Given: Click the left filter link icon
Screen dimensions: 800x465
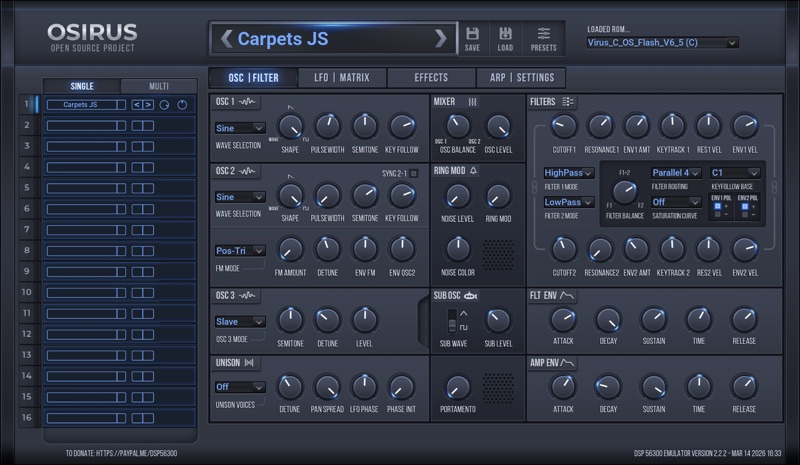Looking at the screenshot, I should coord(535,187).
